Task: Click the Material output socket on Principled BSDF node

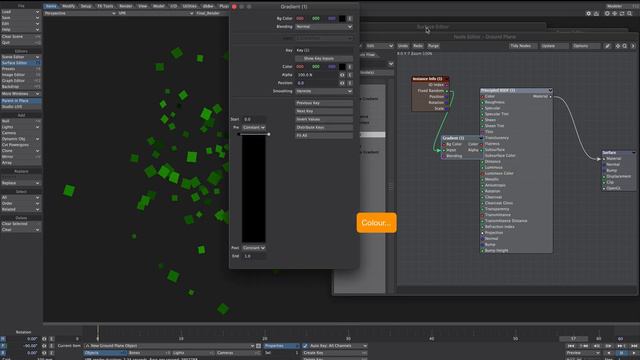Action: coord(551,96)
